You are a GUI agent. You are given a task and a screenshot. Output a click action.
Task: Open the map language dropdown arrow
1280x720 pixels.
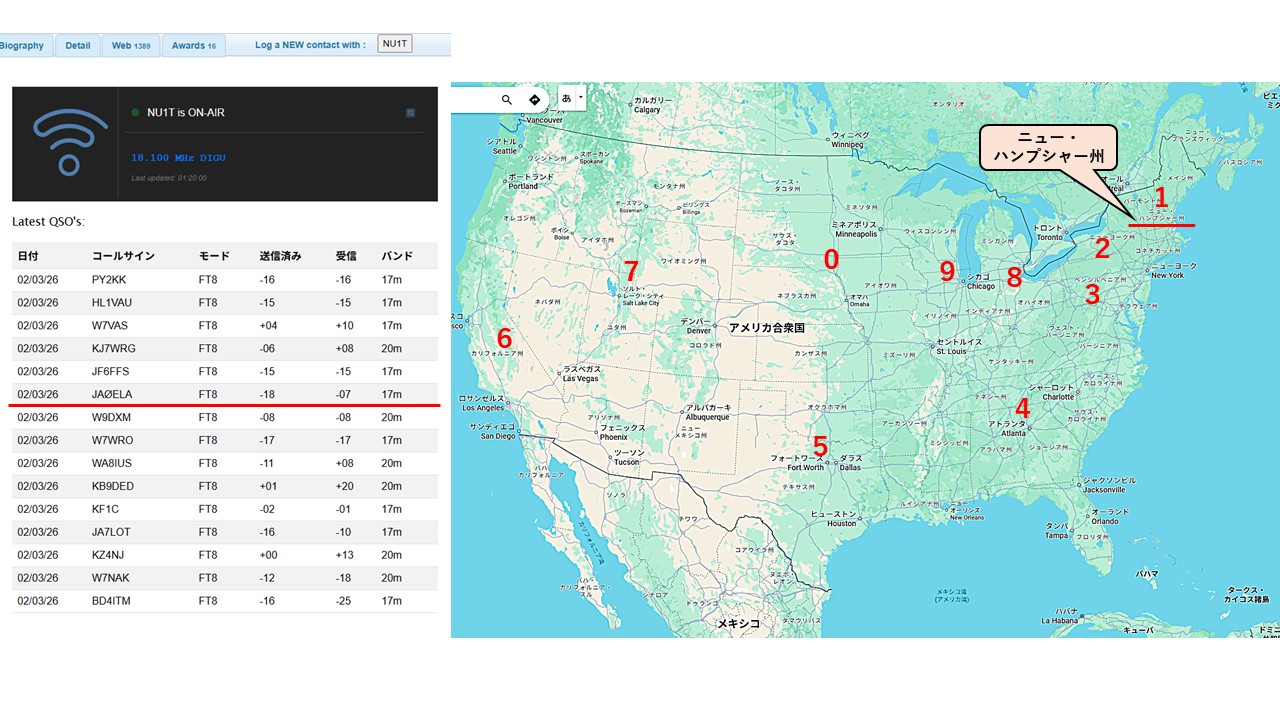[x=581, y=98]
